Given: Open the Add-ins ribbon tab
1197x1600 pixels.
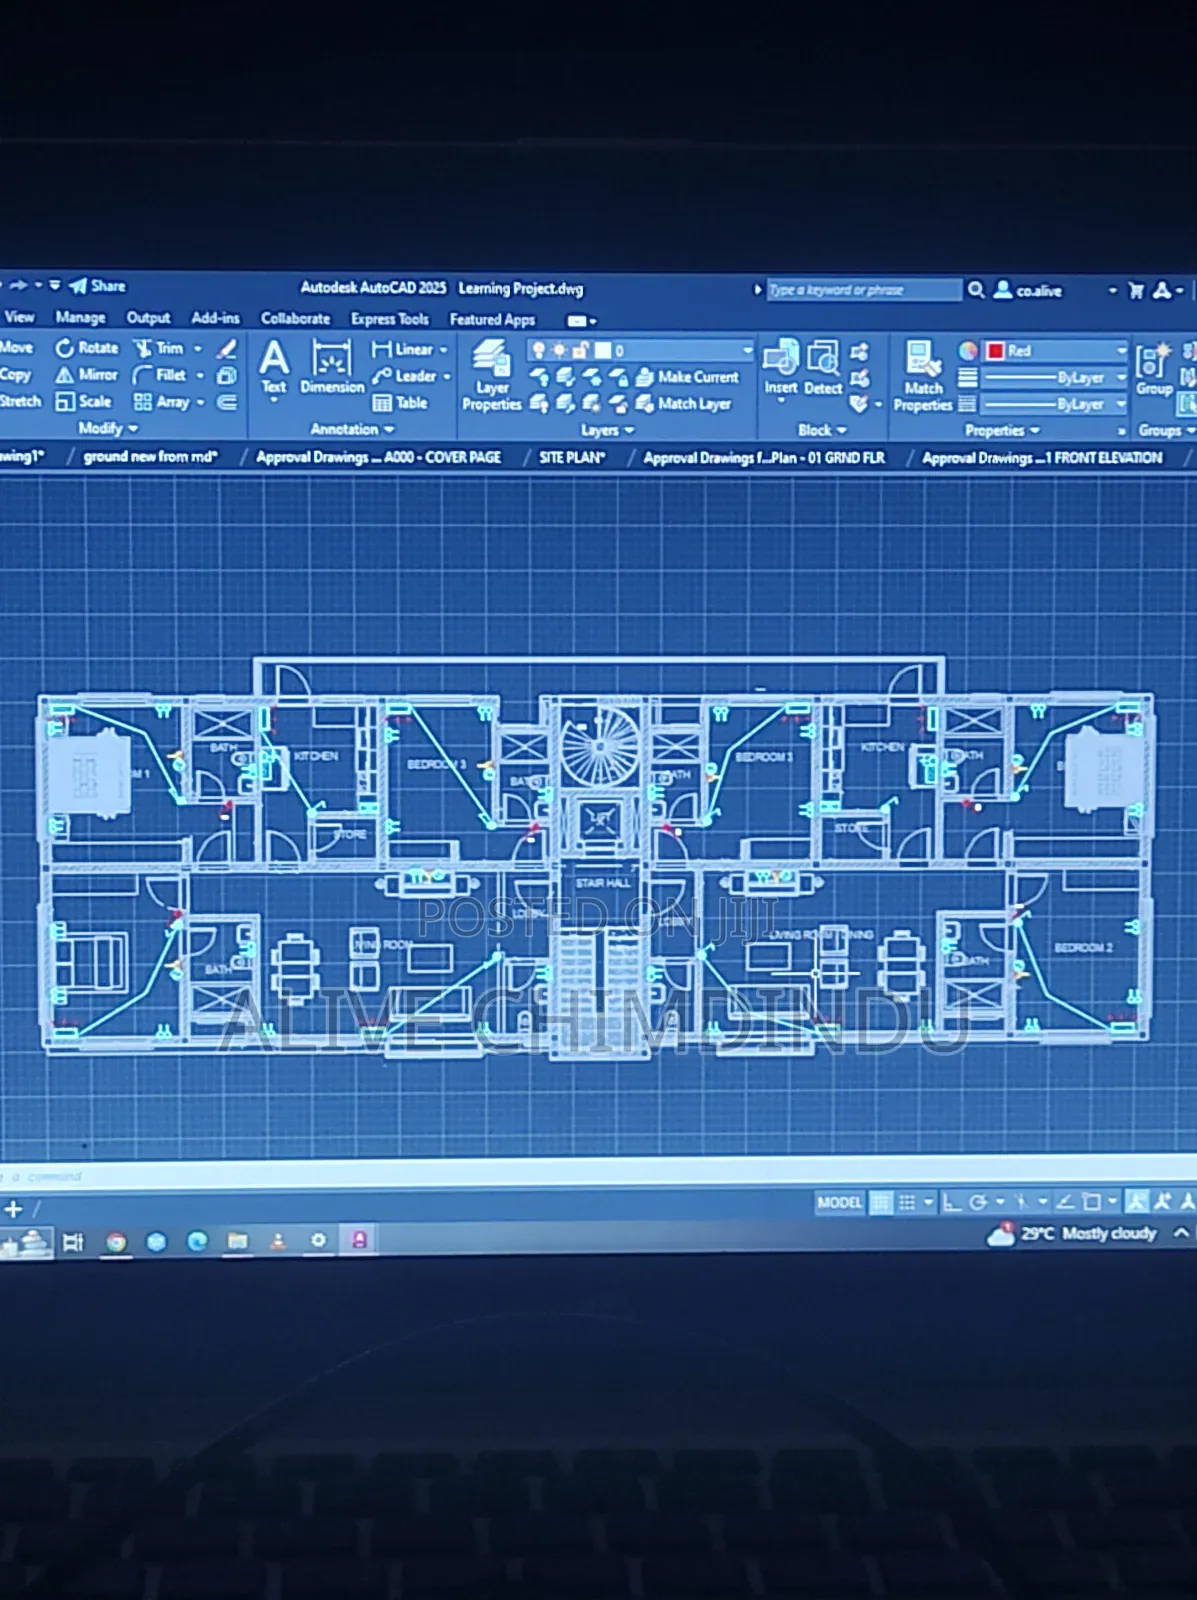Looking at the screenshot, I should click(215, 318).
